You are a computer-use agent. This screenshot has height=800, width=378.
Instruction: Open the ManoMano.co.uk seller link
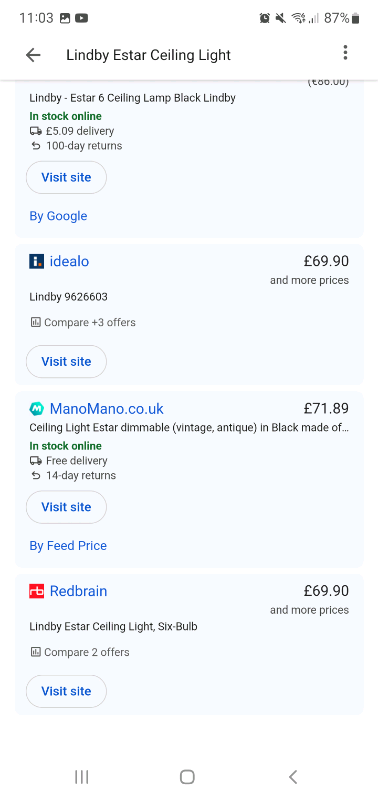[107, 409]
